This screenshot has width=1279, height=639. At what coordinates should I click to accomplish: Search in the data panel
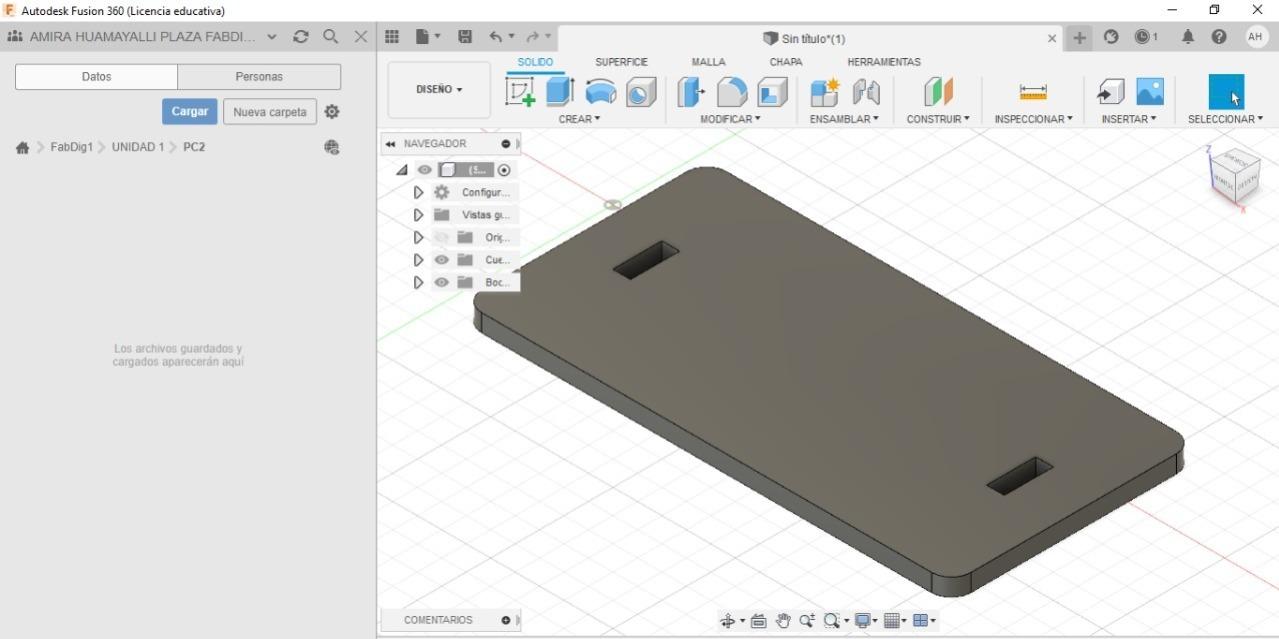coord(331,37)
